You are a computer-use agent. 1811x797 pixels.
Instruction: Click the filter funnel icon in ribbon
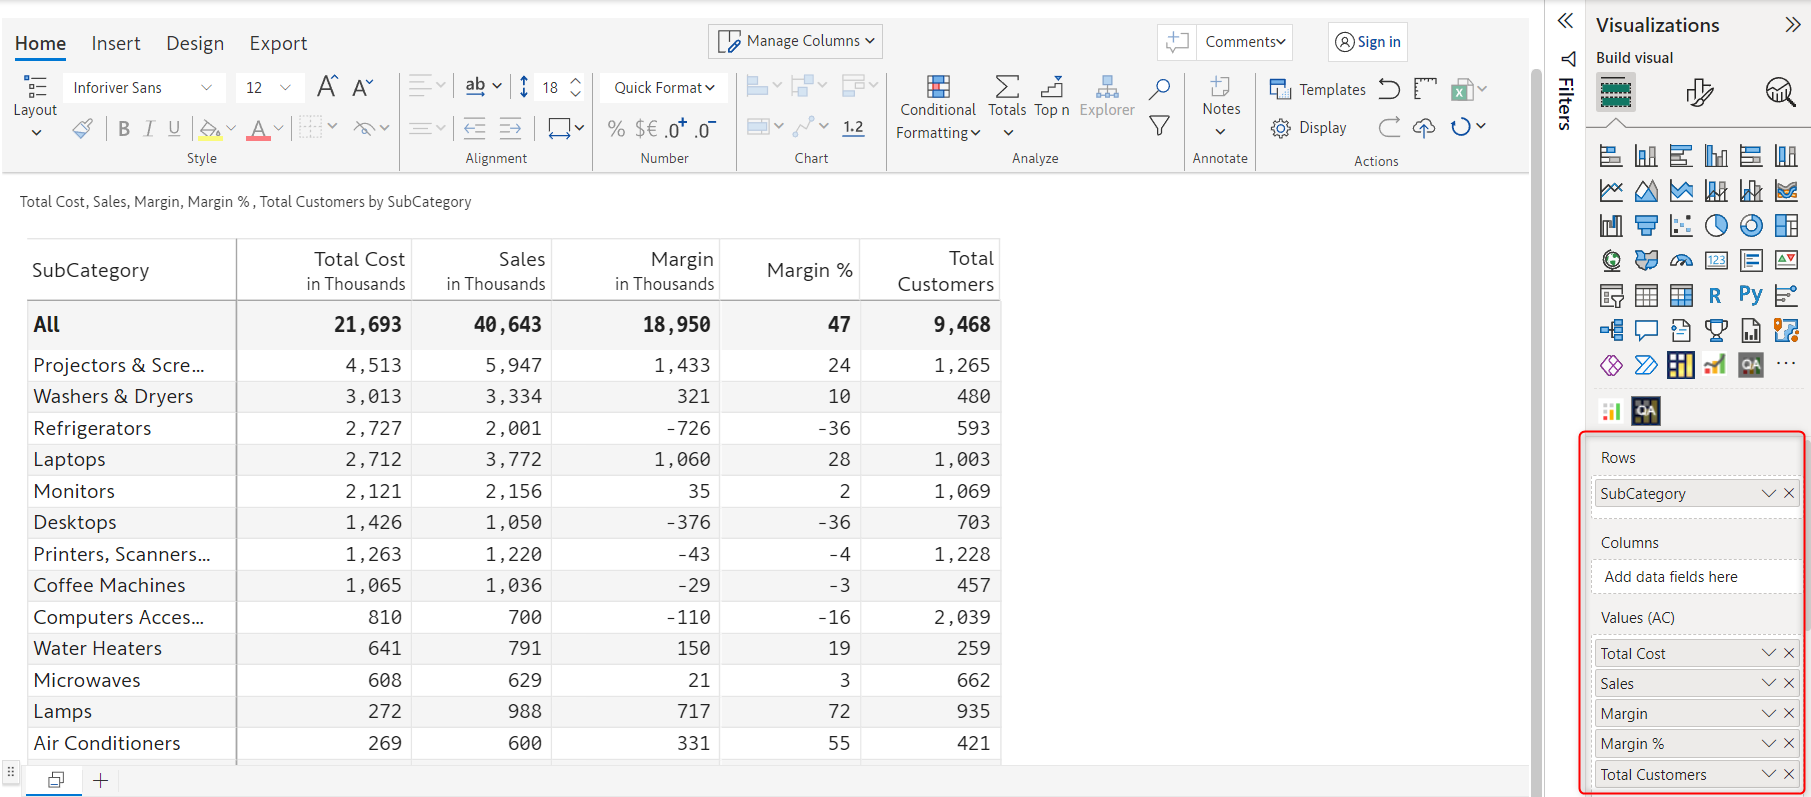1159,126
